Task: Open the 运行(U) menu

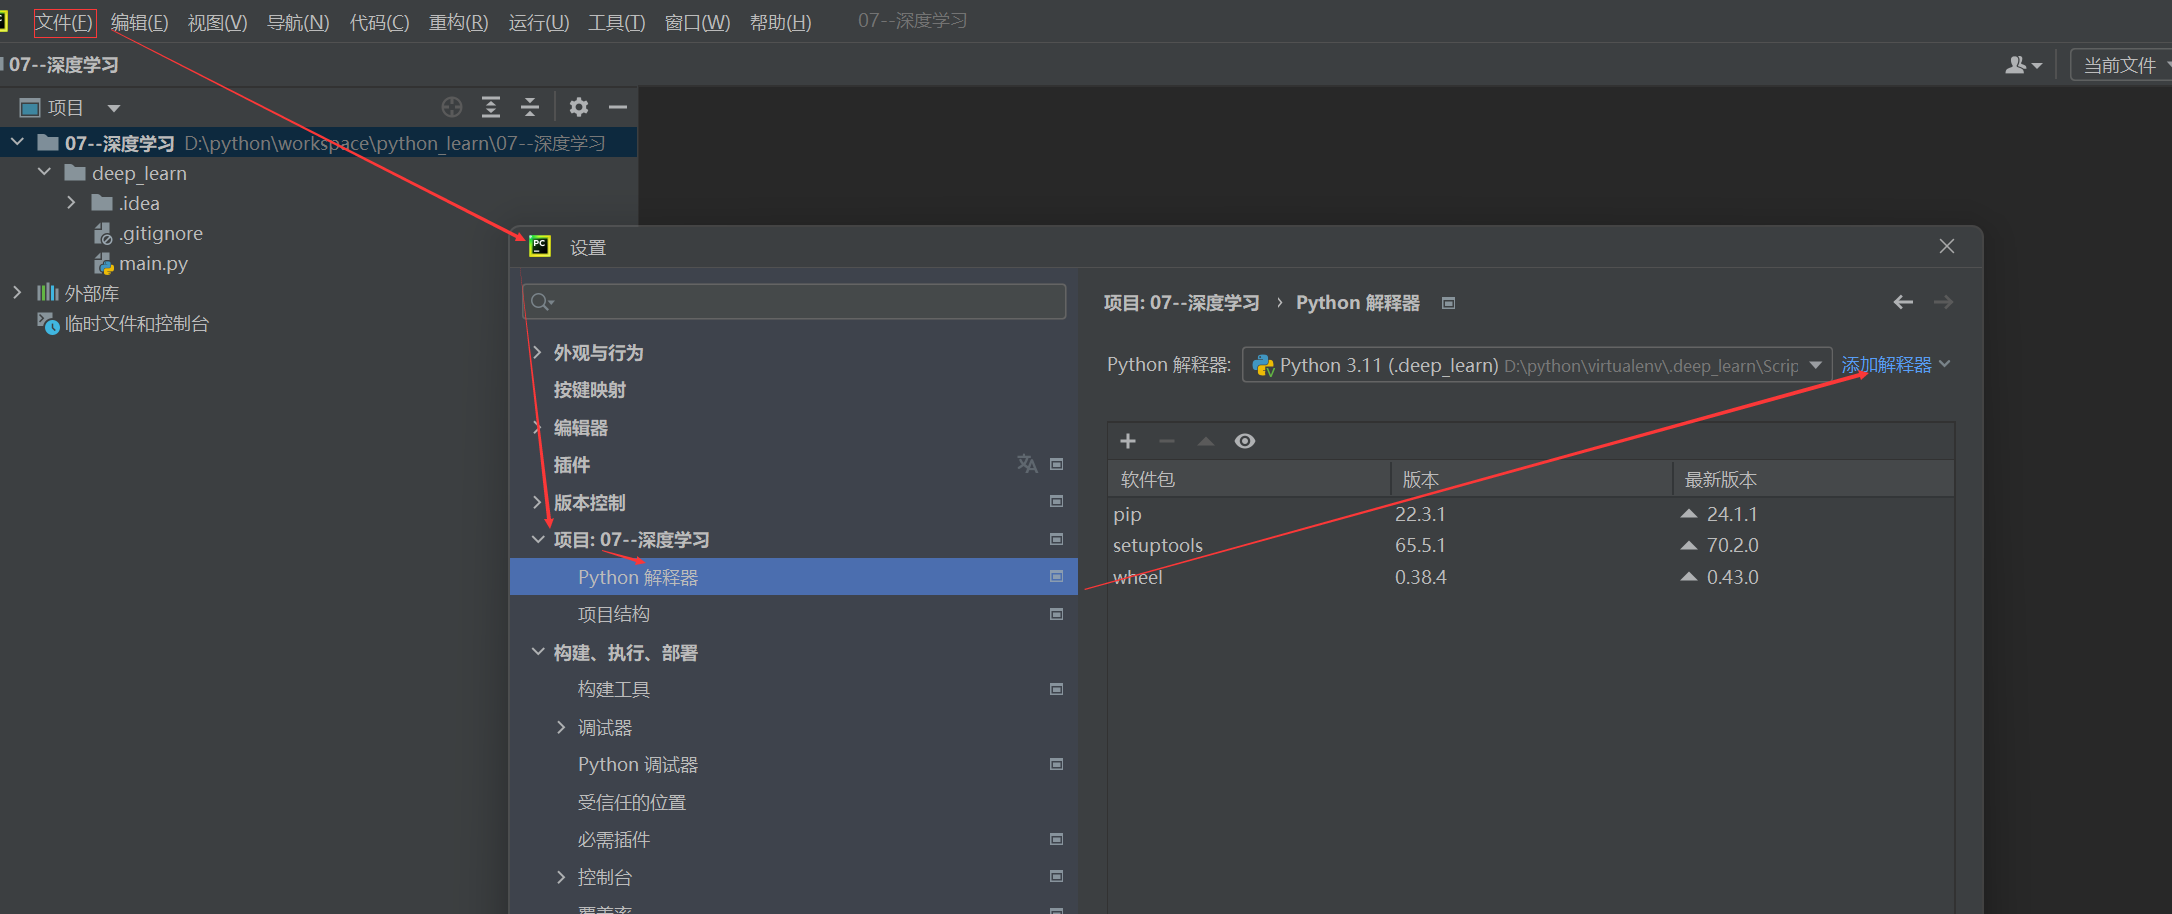Action: point(539,22)
